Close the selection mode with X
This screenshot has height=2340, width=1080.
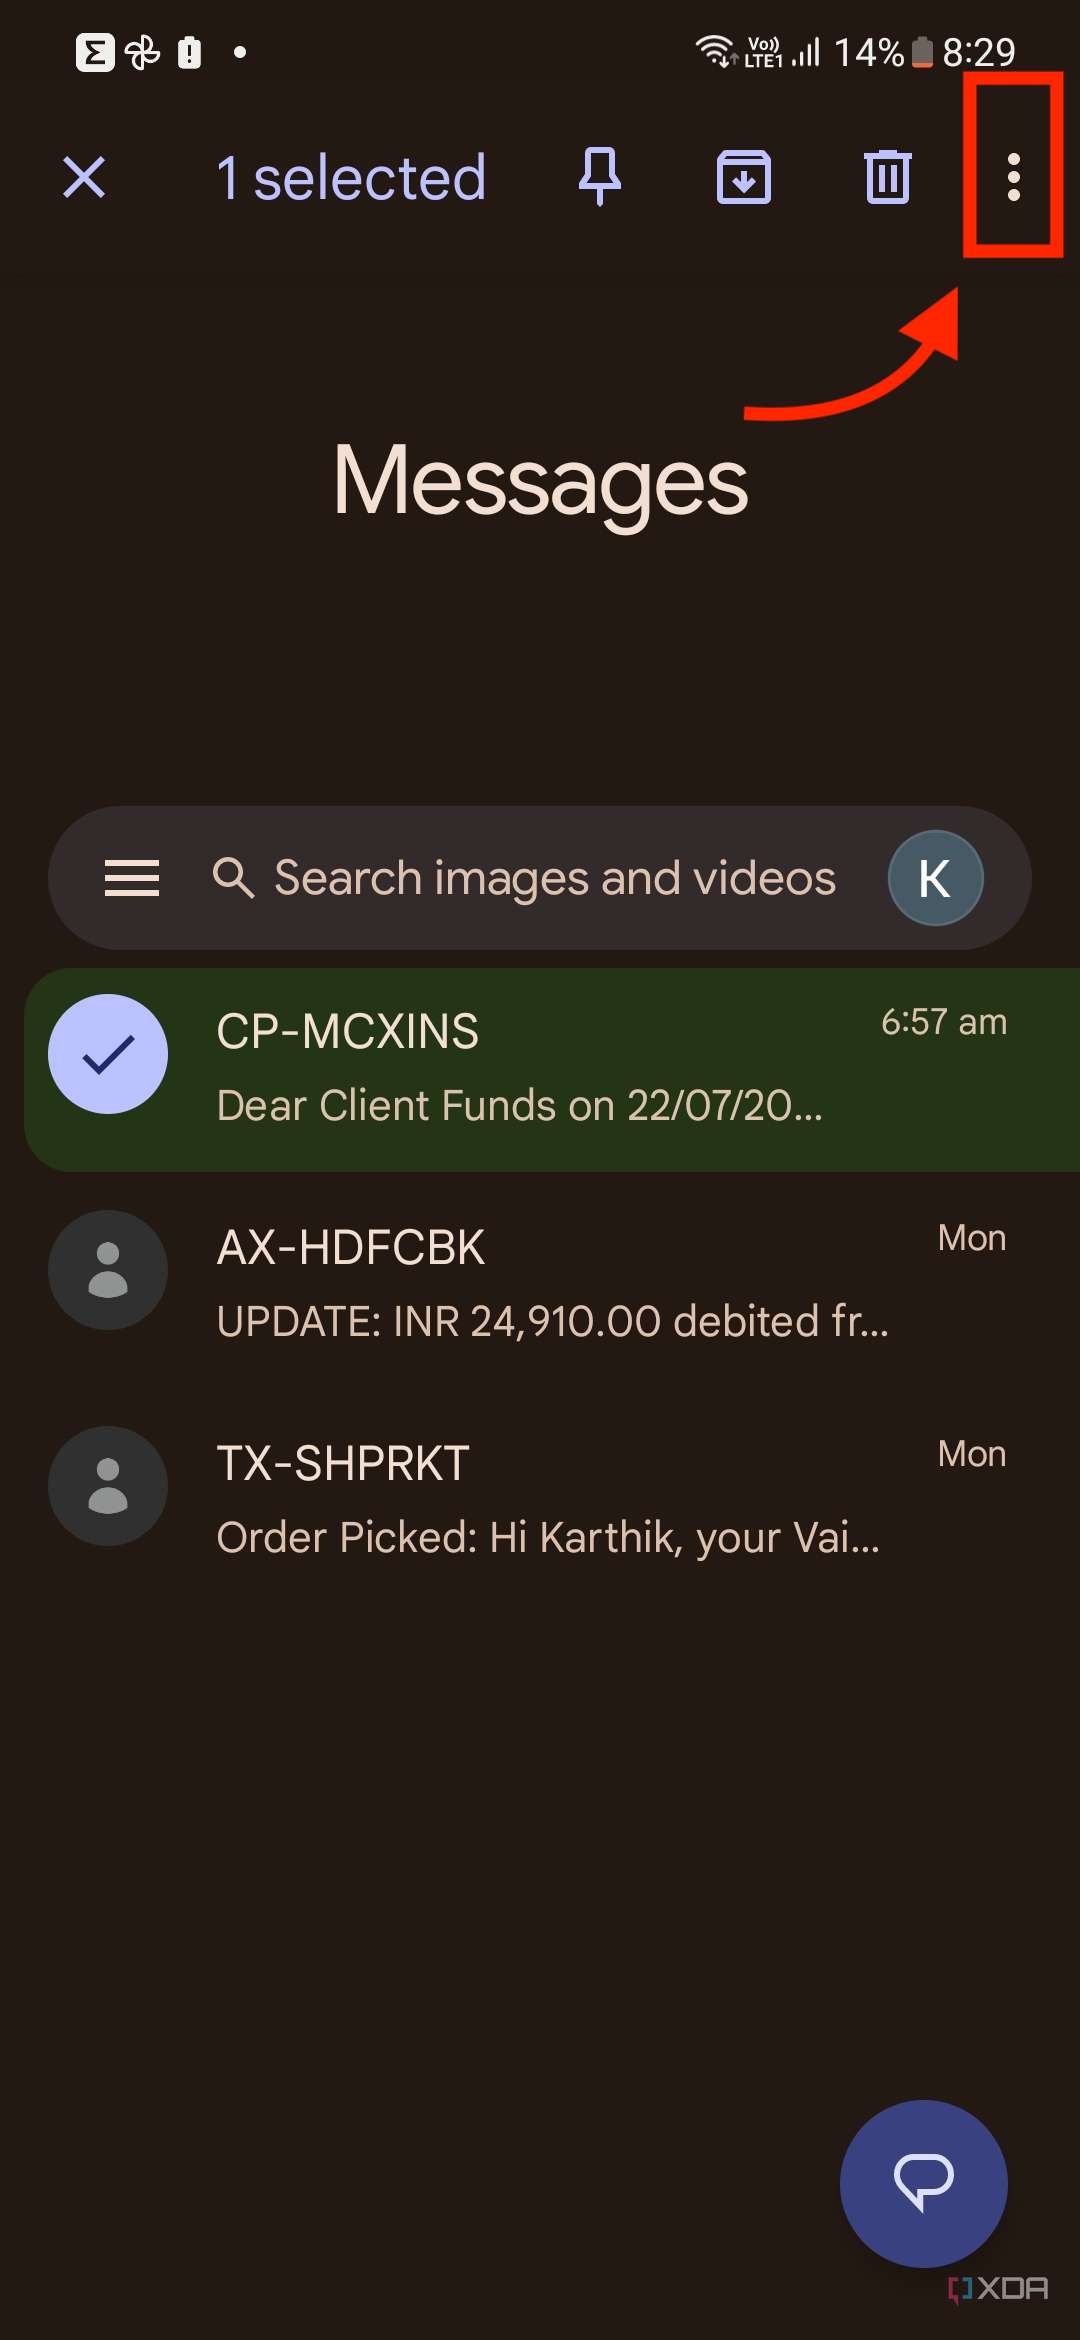click(x=84, y=178)
